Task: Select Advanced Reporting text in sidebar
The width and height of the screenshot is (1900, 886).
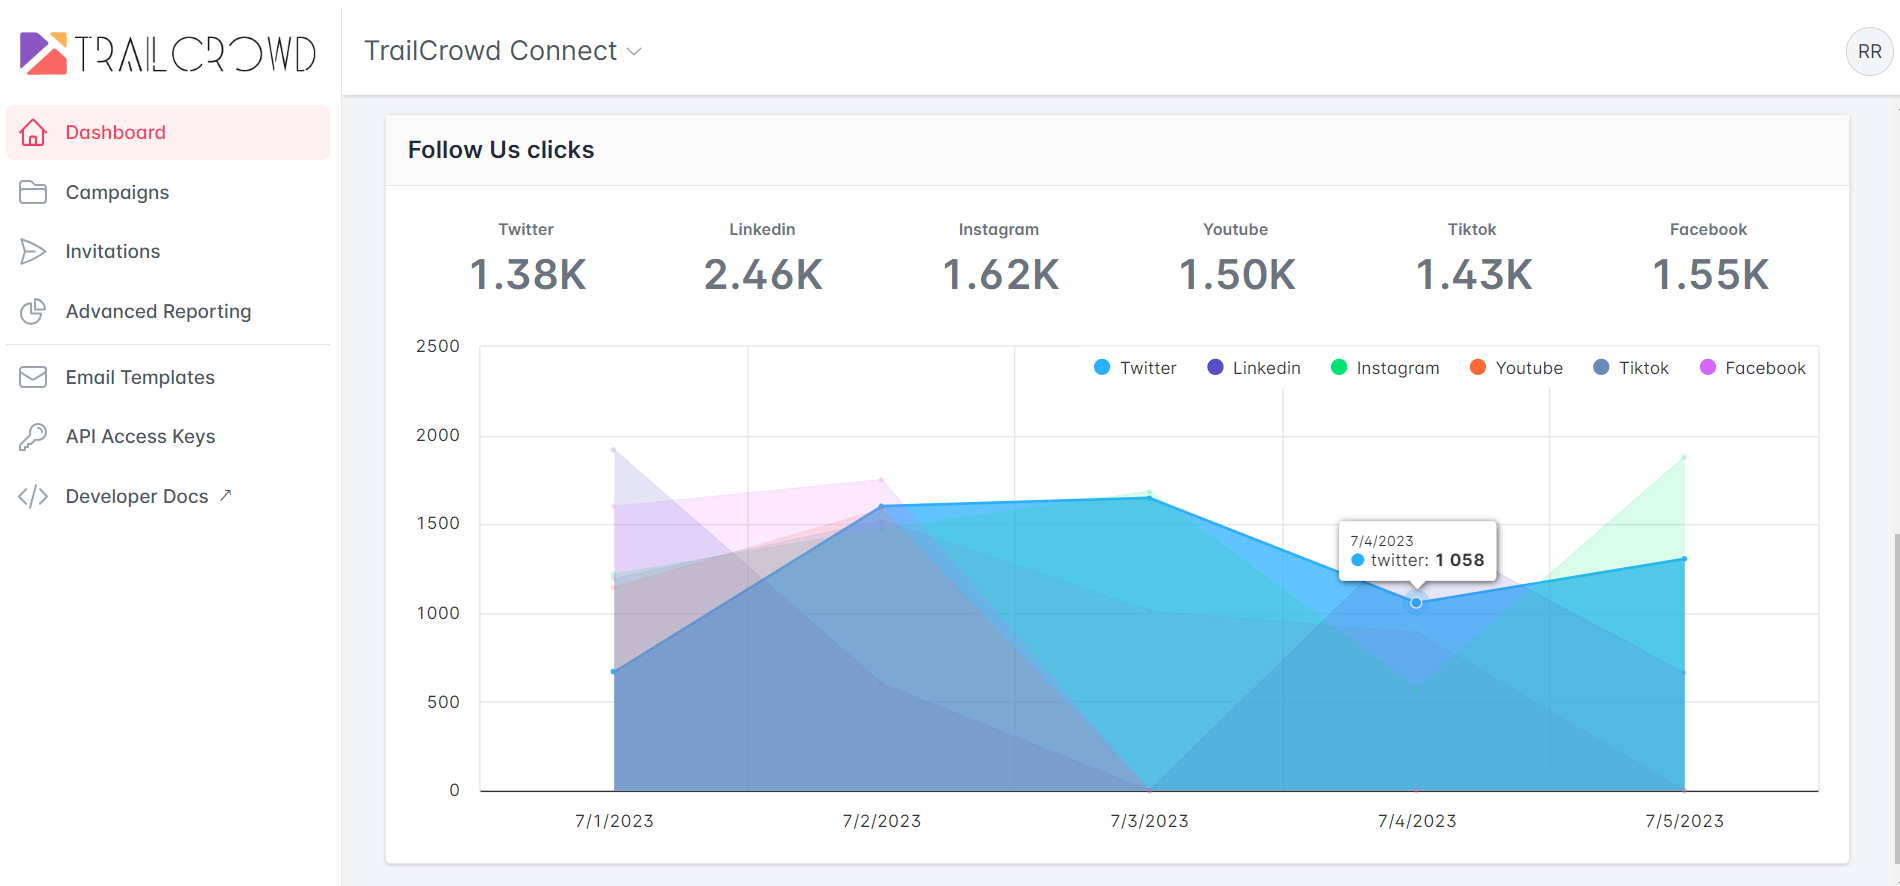Action: (x=158, y=311)
